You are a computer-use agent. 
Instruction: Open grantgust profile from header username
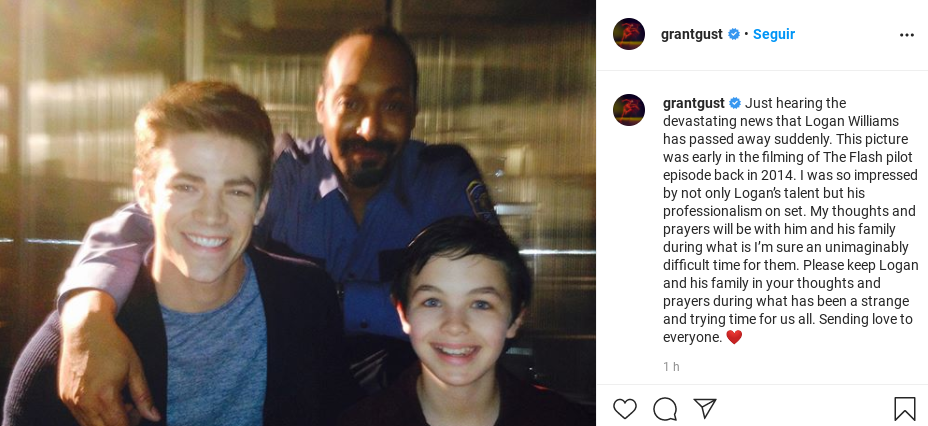pos(692,34)
